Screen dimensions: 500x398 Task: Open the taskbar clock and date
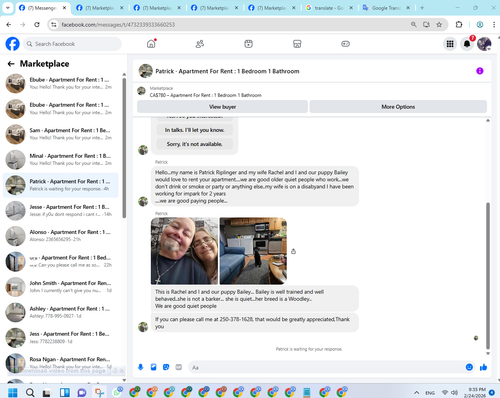click(x=475, y=392)
